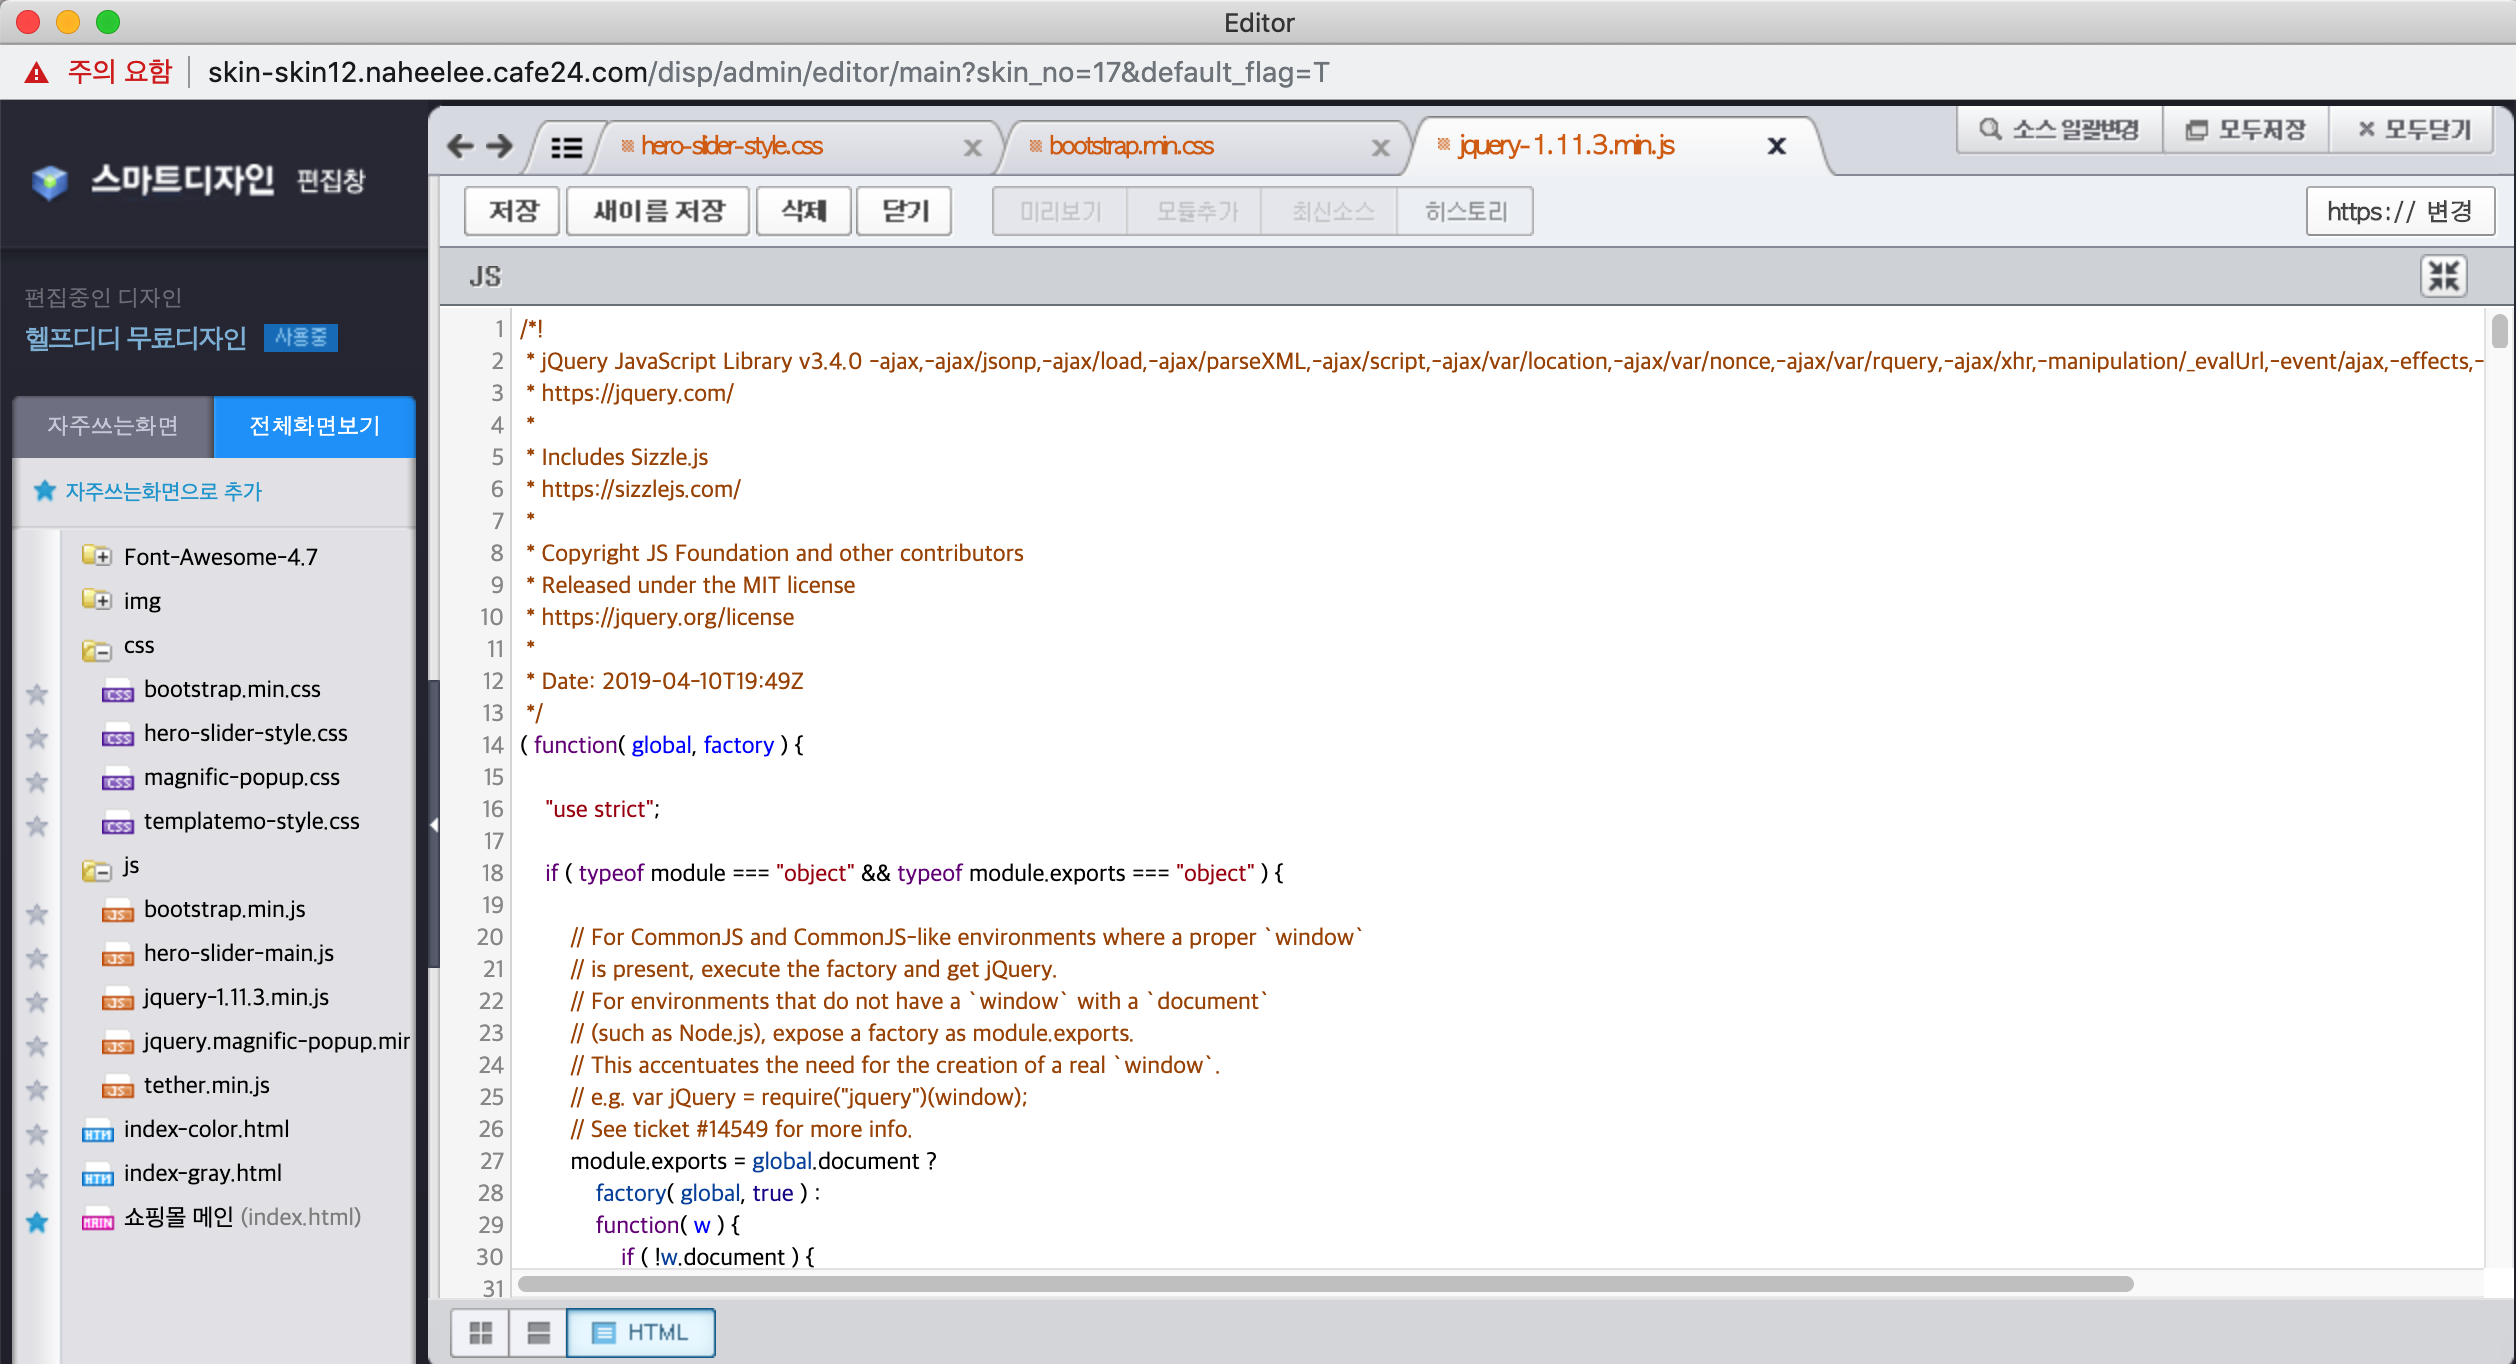Open the tab list icon
The width and height of the screenshot is (2516, 1364).
click(566, 147)
